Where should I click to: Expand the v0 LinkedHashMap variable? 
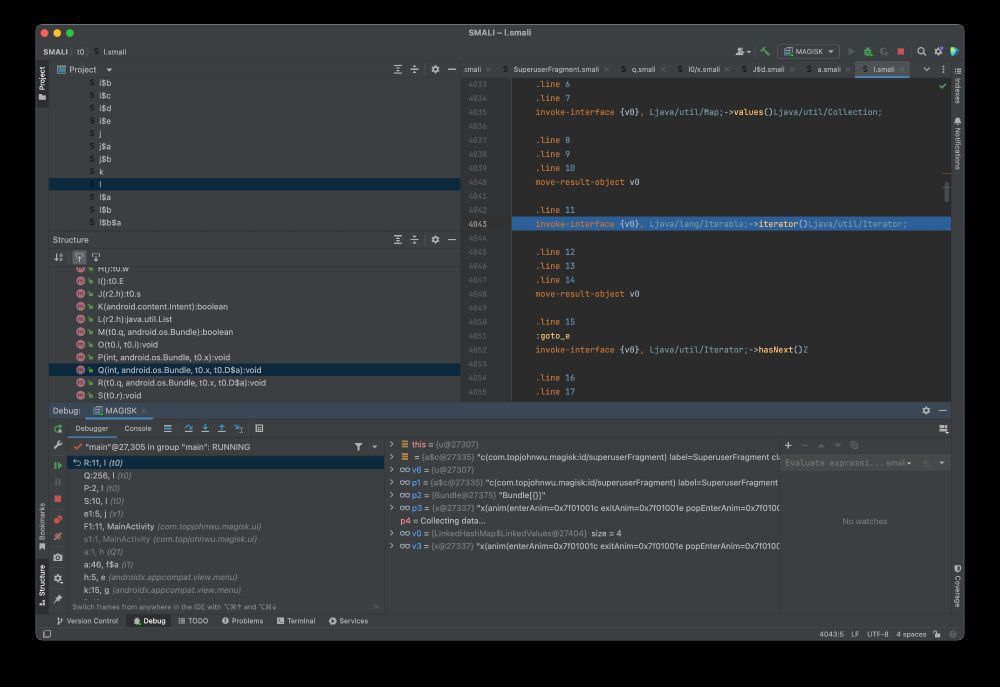392,533
